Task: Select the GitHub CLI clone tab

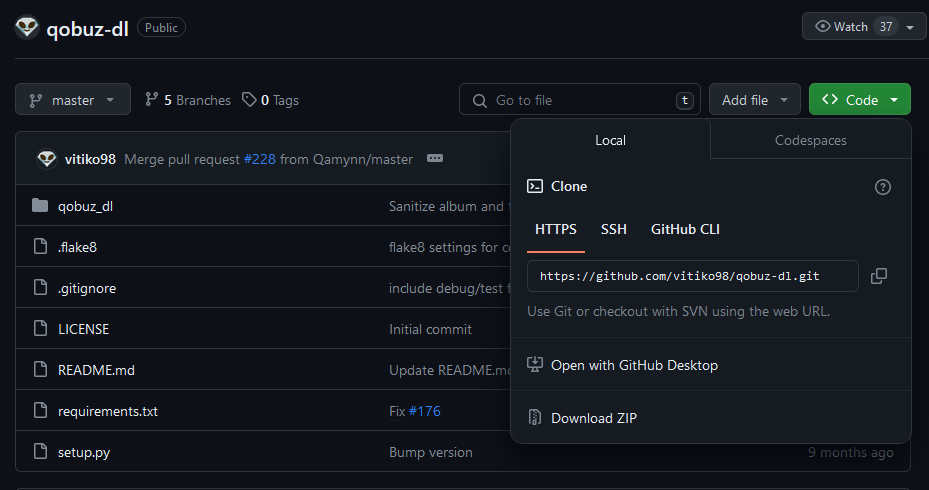Action: [x=685, y=229]
